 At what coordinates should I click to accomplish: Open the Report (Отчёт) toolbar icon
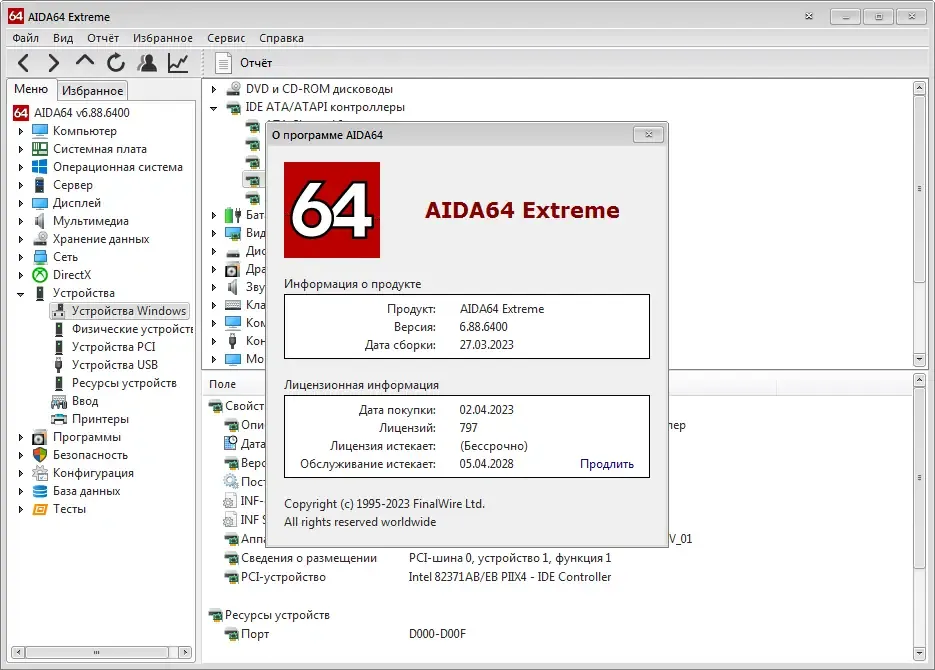[x=223, y=63]
